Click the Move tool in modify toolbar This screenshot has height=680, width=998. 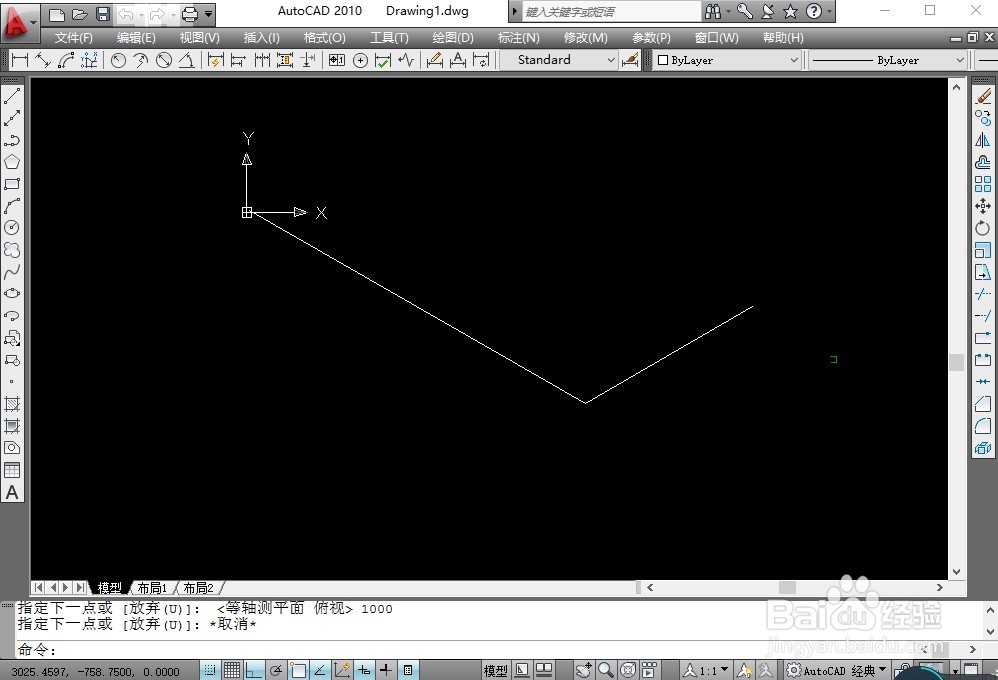[x=983, y=206]
